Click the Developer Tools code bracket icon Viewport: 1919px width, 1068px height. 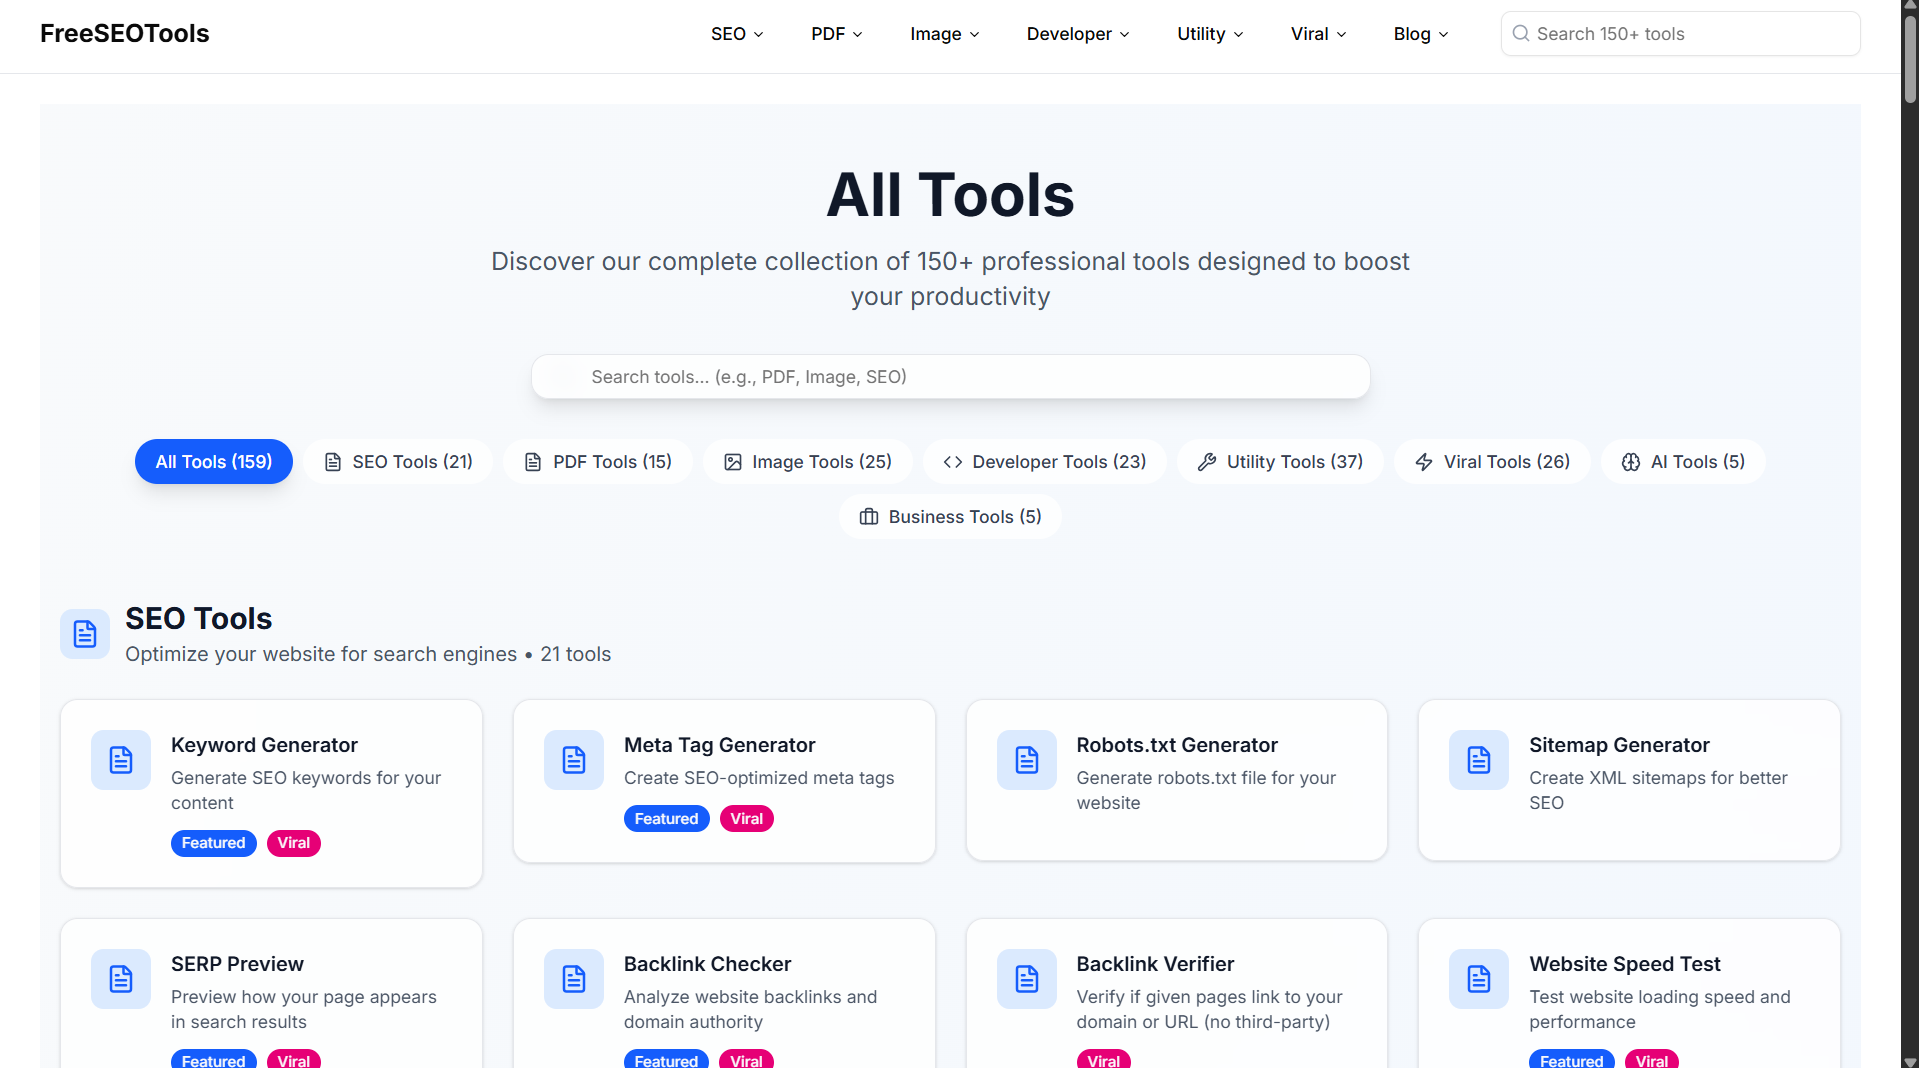(952, 461)
